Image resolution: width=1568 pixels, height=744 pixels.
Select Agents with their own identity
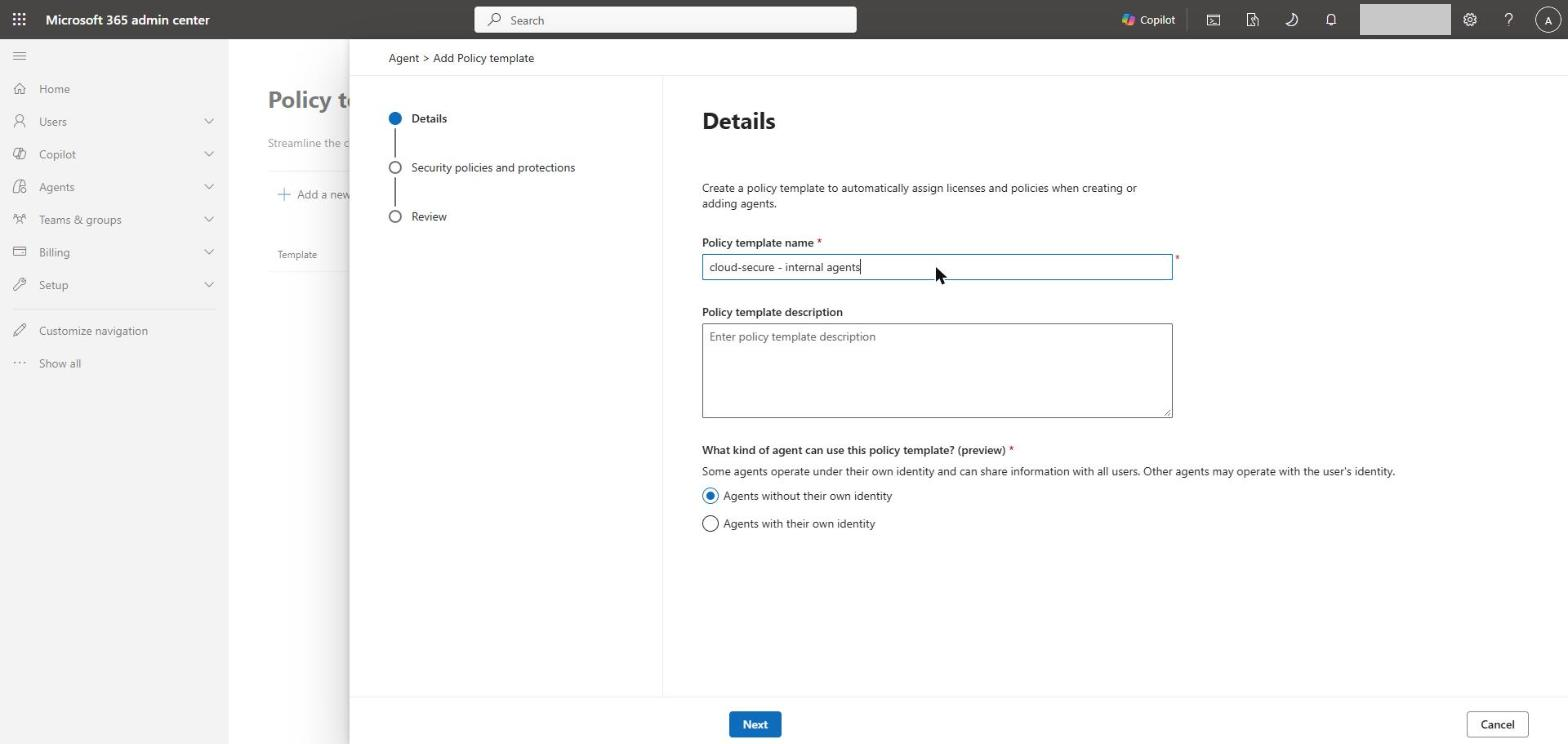tap(710, 524)
